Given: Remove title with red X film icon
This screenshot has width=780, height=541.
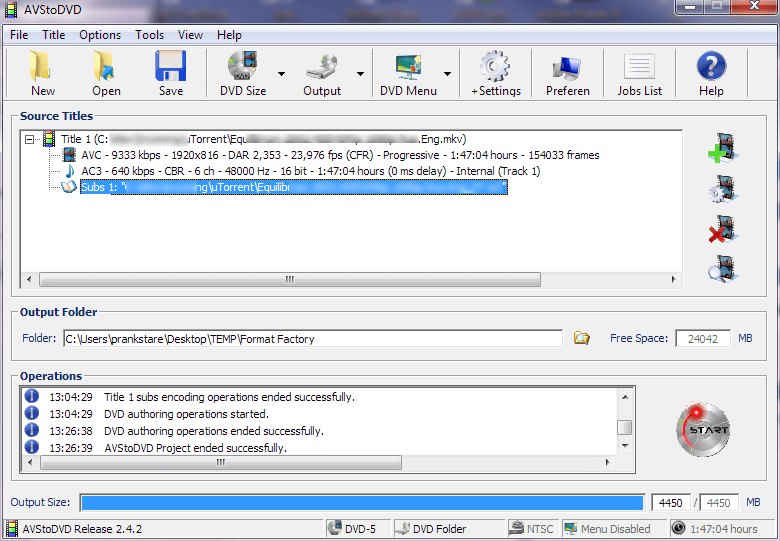Looking at the screenshot, I should point(723,229).
